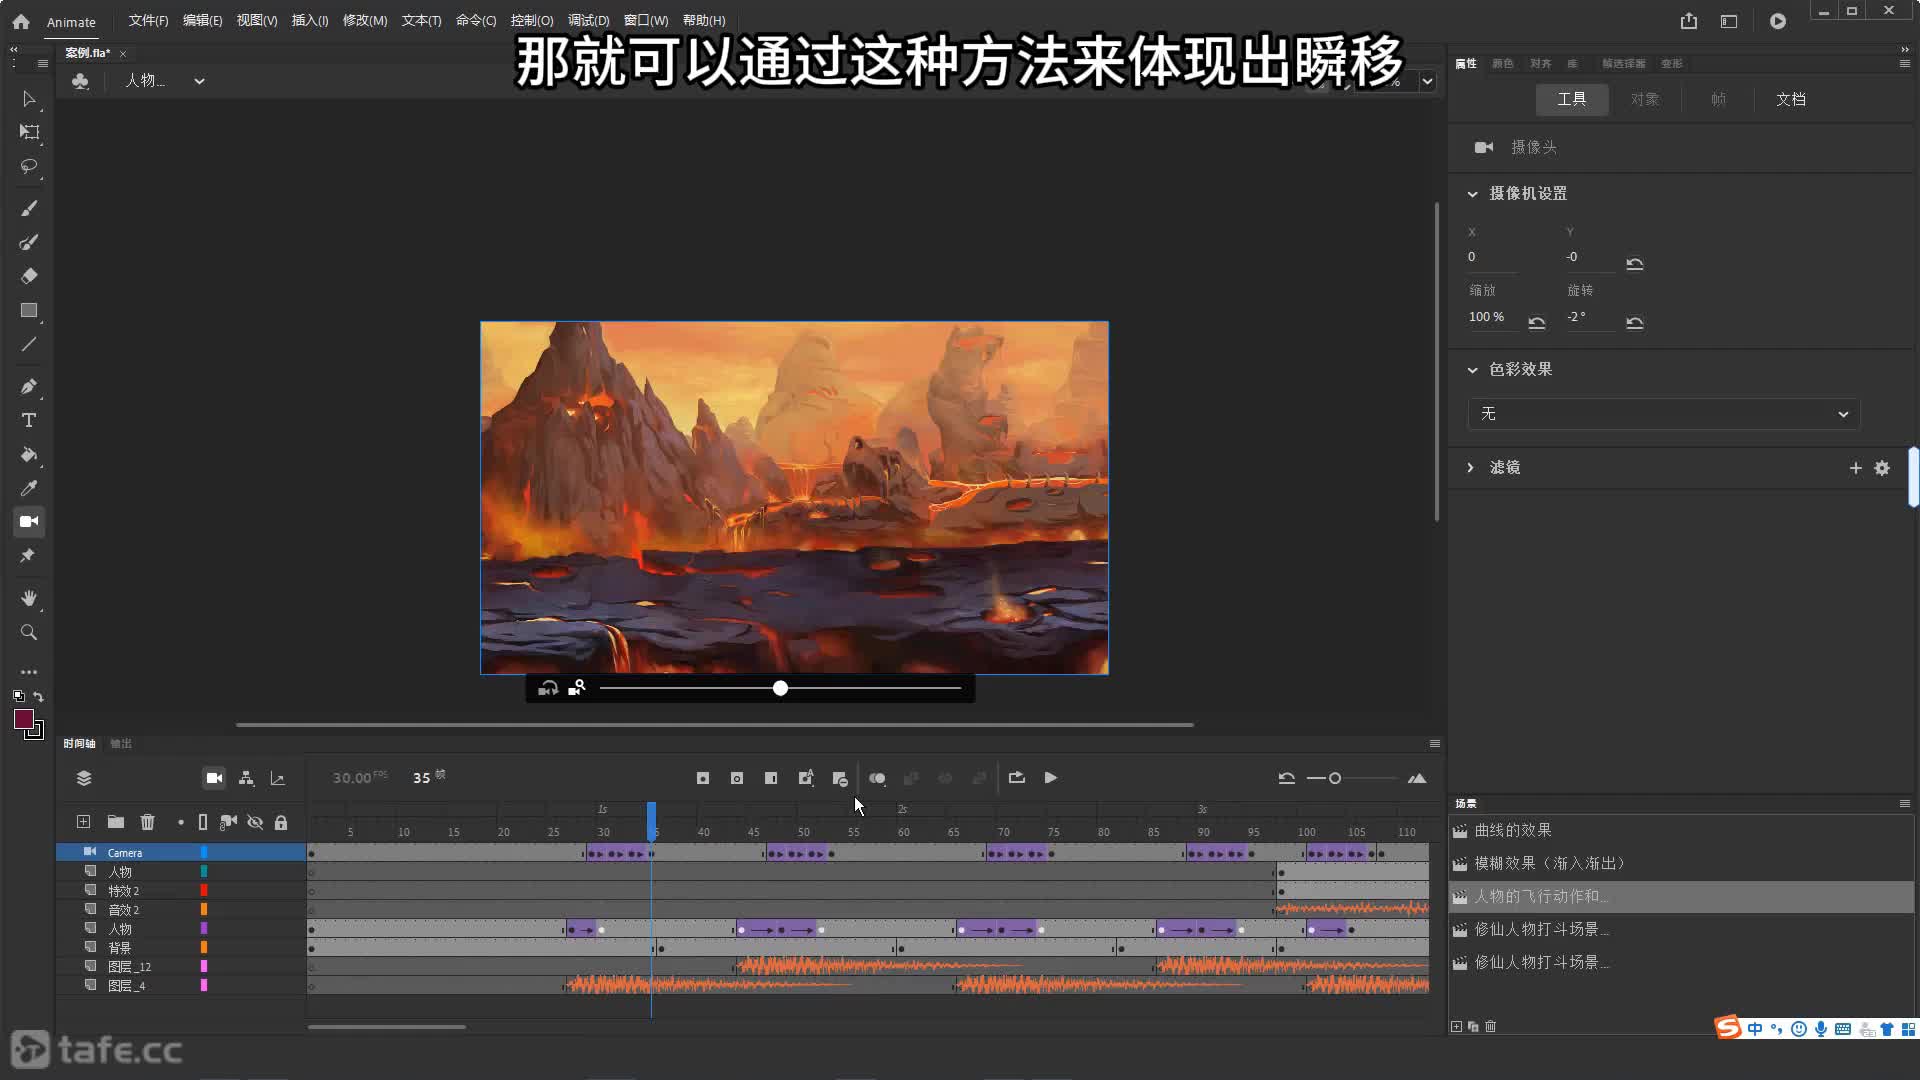
Task: Collapse the 色彩效果 section
Action: (x=1472, y=370)
